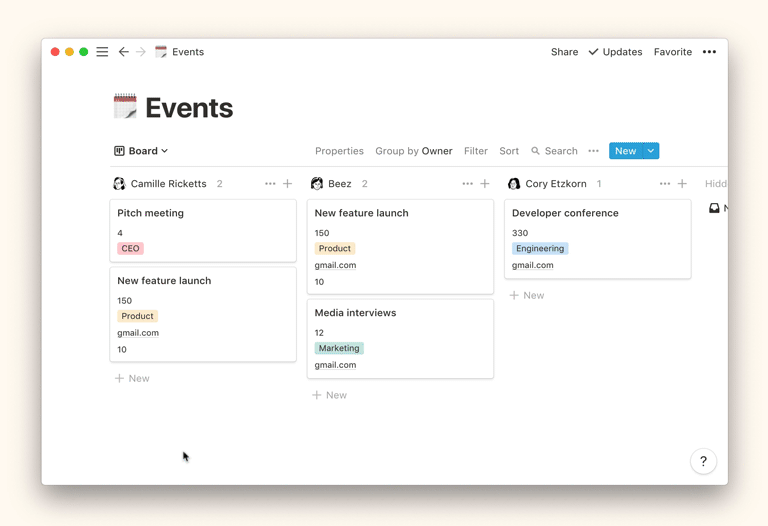Click the Share button
This screenshot has width=768, height=526.
[x=564, y=52]
